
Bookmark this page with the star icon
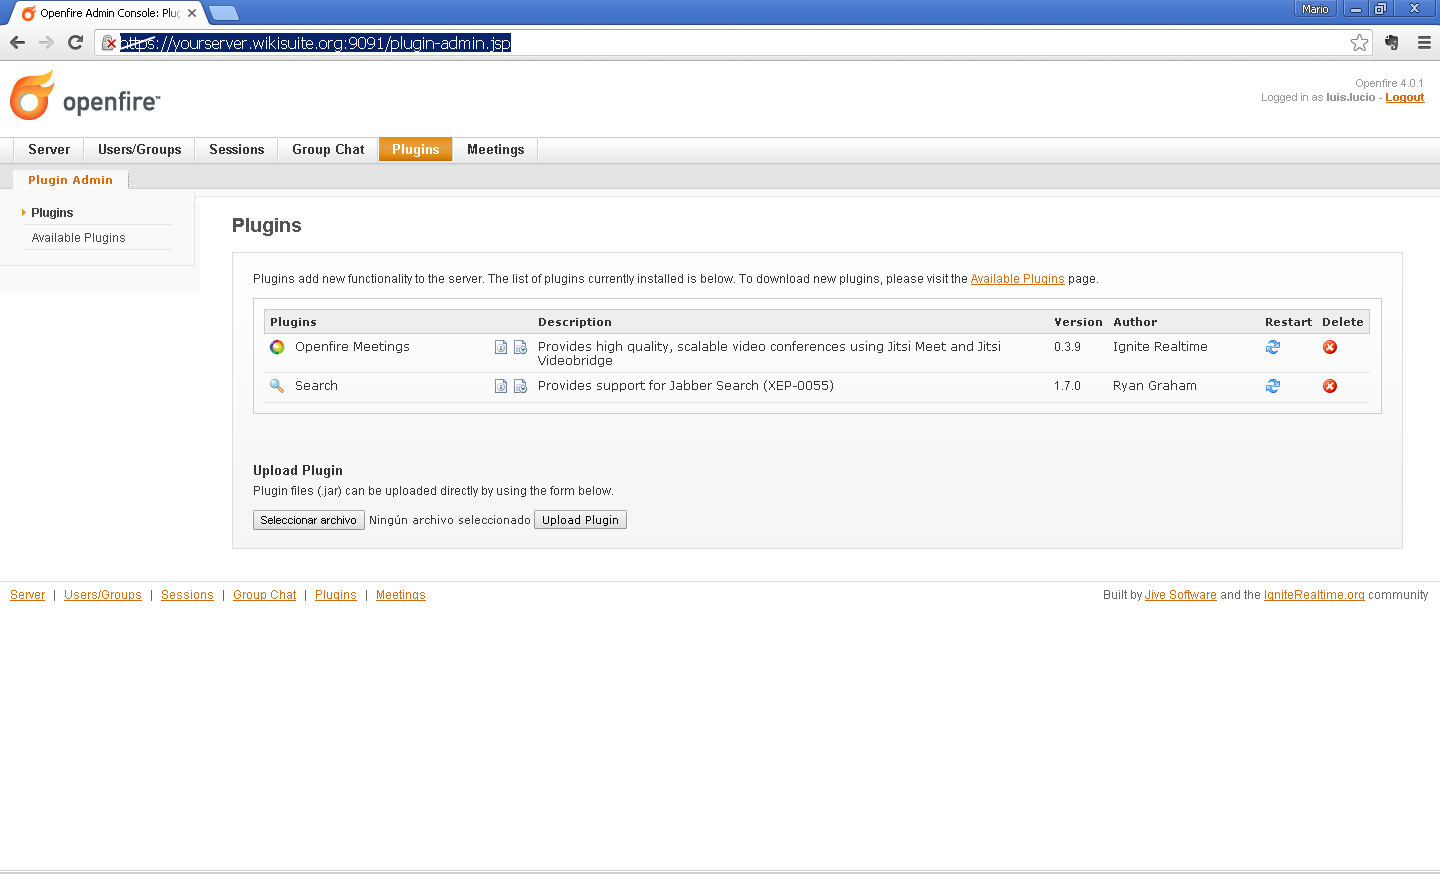[x=1359, y=43]
